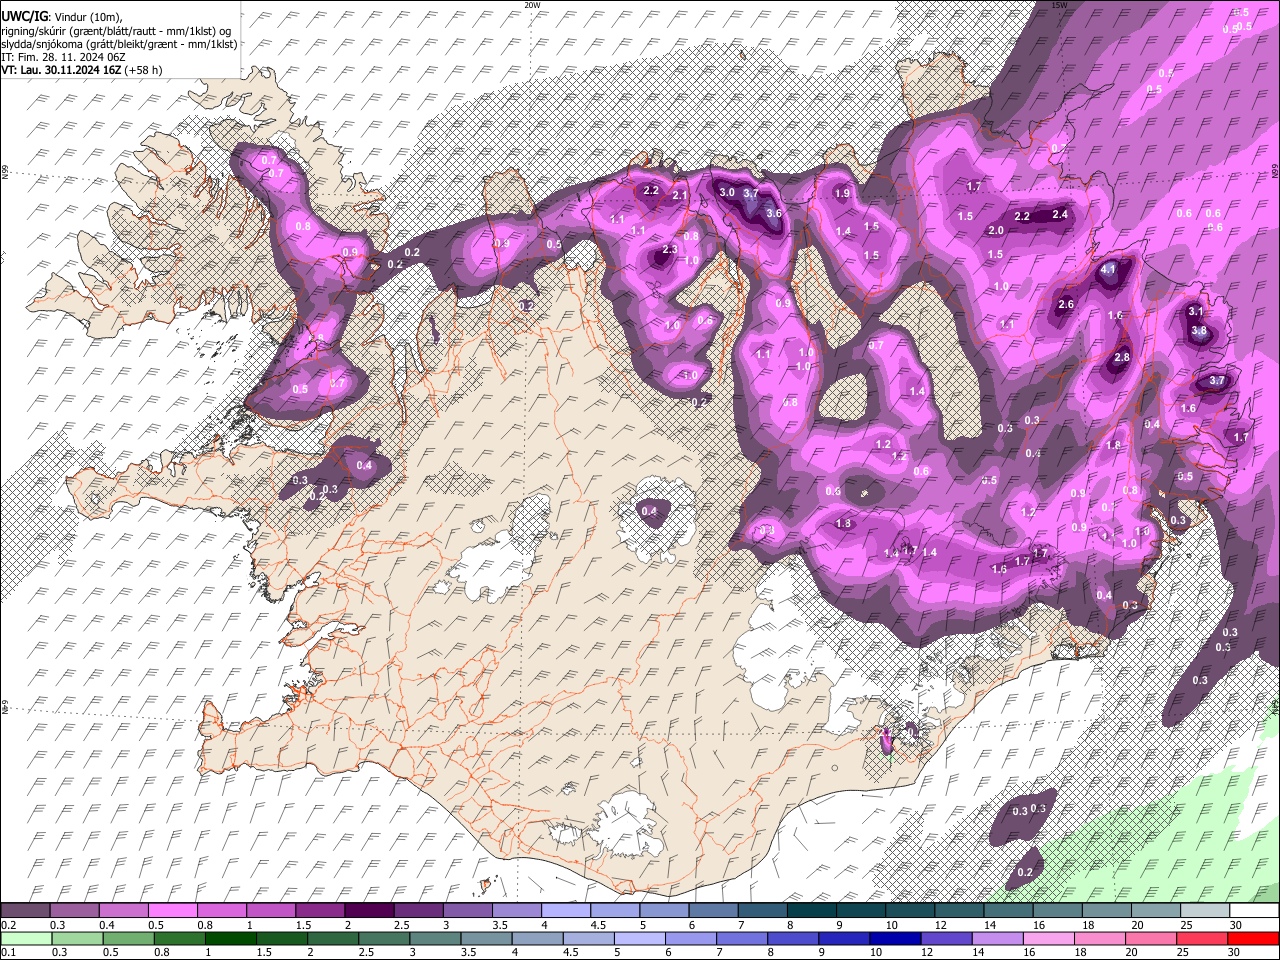This screenshot has height=960, width=1280.
Task: Select the initial time 'IT: Fim. 28. 11. 2024 06Z'
Action: pos(63,57)
